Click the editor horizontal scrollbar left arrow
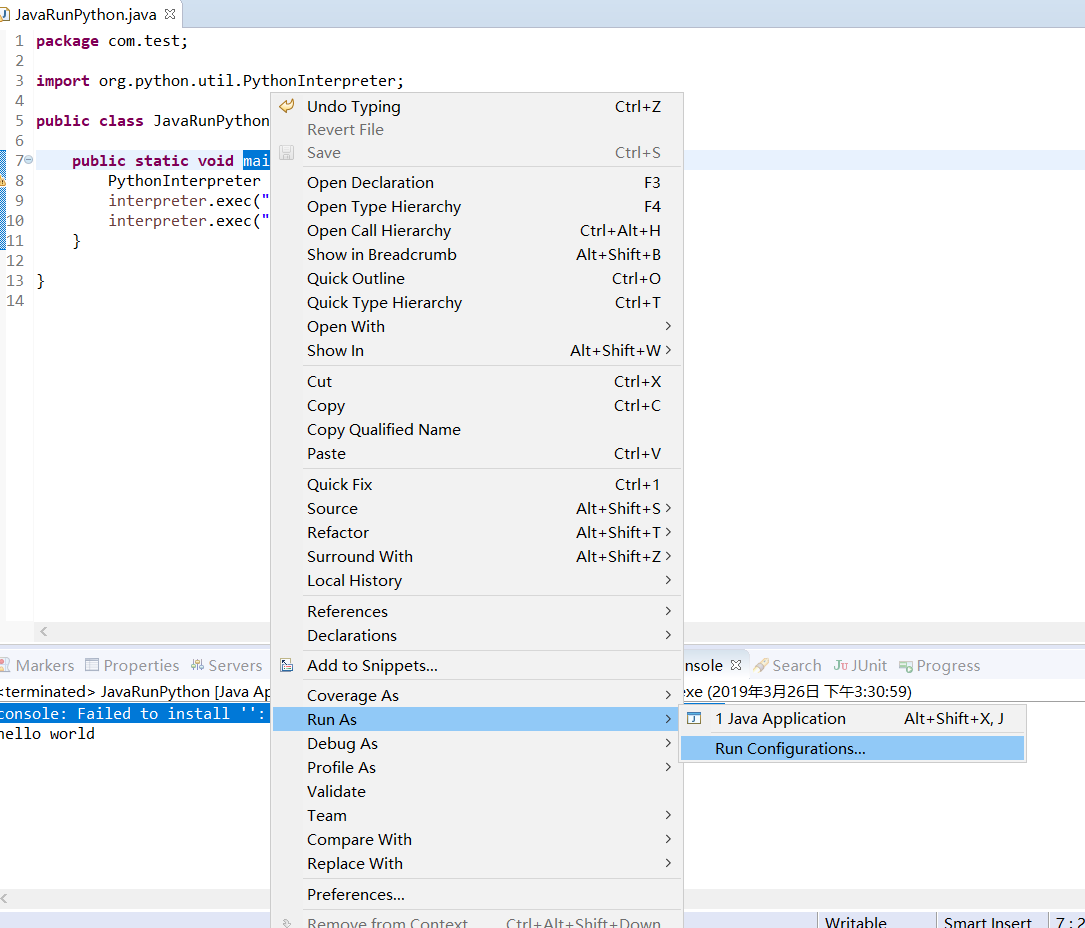This screenshot has height=928, width=1085. [43, 632]
